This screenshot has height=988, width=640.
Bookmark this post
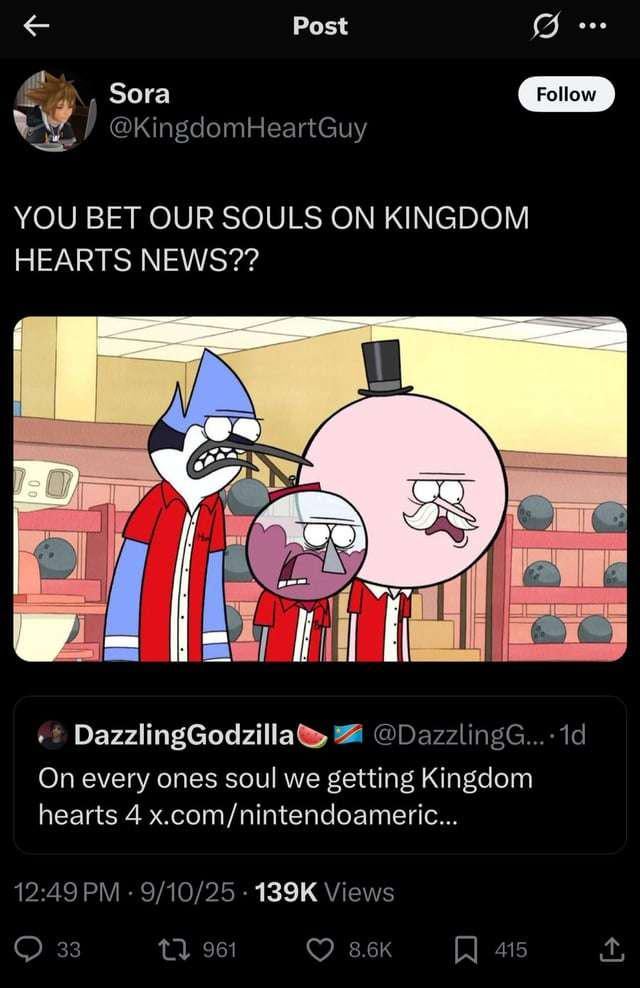466,950
